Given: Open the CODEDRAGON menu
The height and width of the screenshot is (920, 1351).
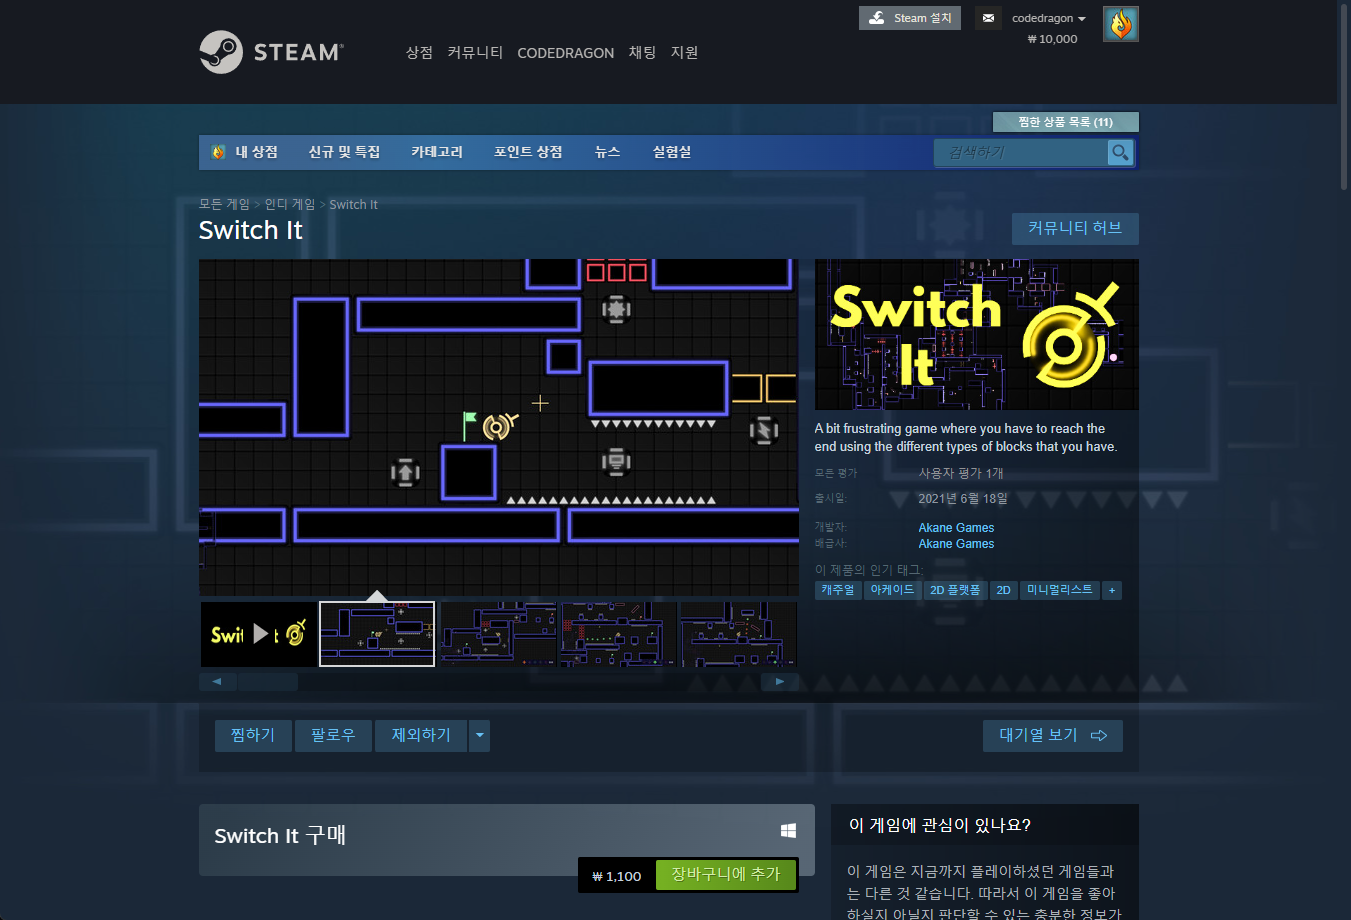Looking at the screenshot, I should [x=565, y=53].
